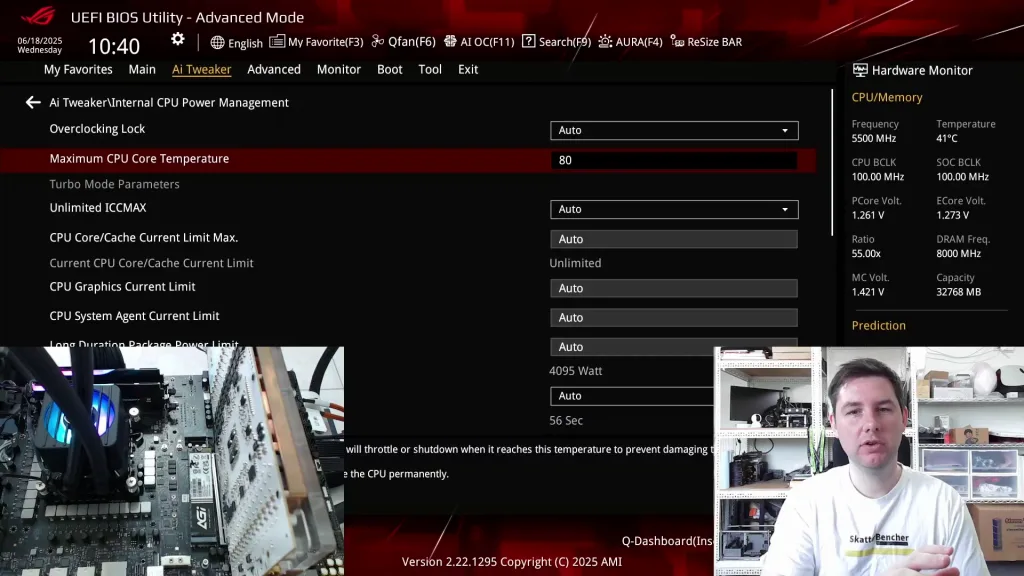Click the Maximum CPU Core Temperature field
The width and height of the screenshot is (1024, 576).
click(674, 160)
